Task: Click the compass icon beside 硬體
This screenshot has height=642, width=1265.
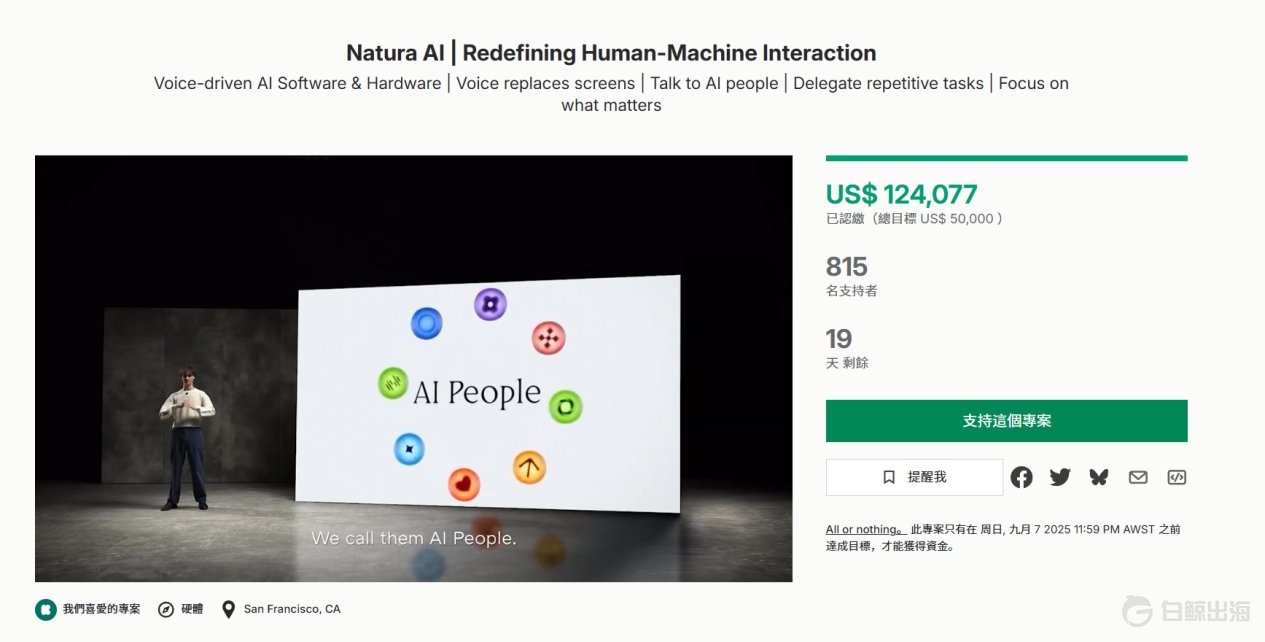Action: 166,609
